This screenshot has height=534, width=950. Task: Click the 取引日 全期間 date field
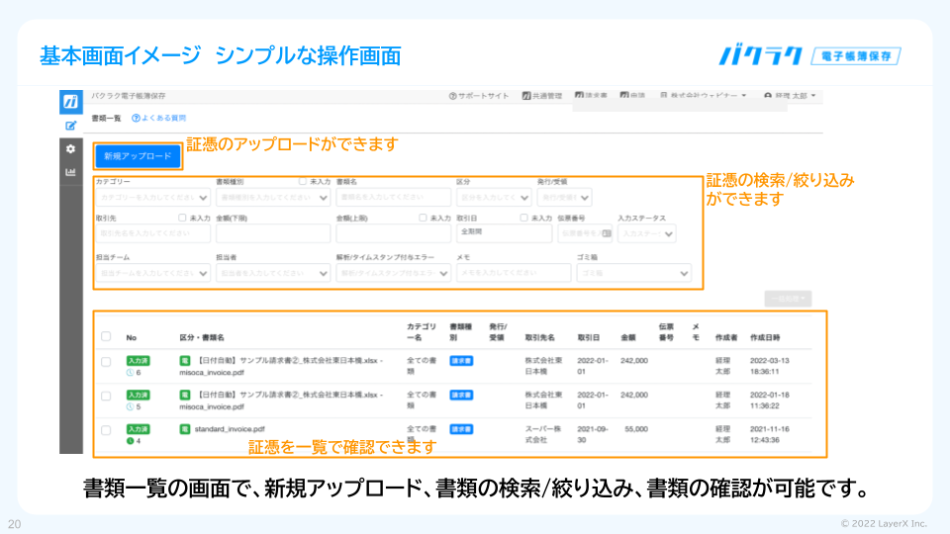point(504,233)
